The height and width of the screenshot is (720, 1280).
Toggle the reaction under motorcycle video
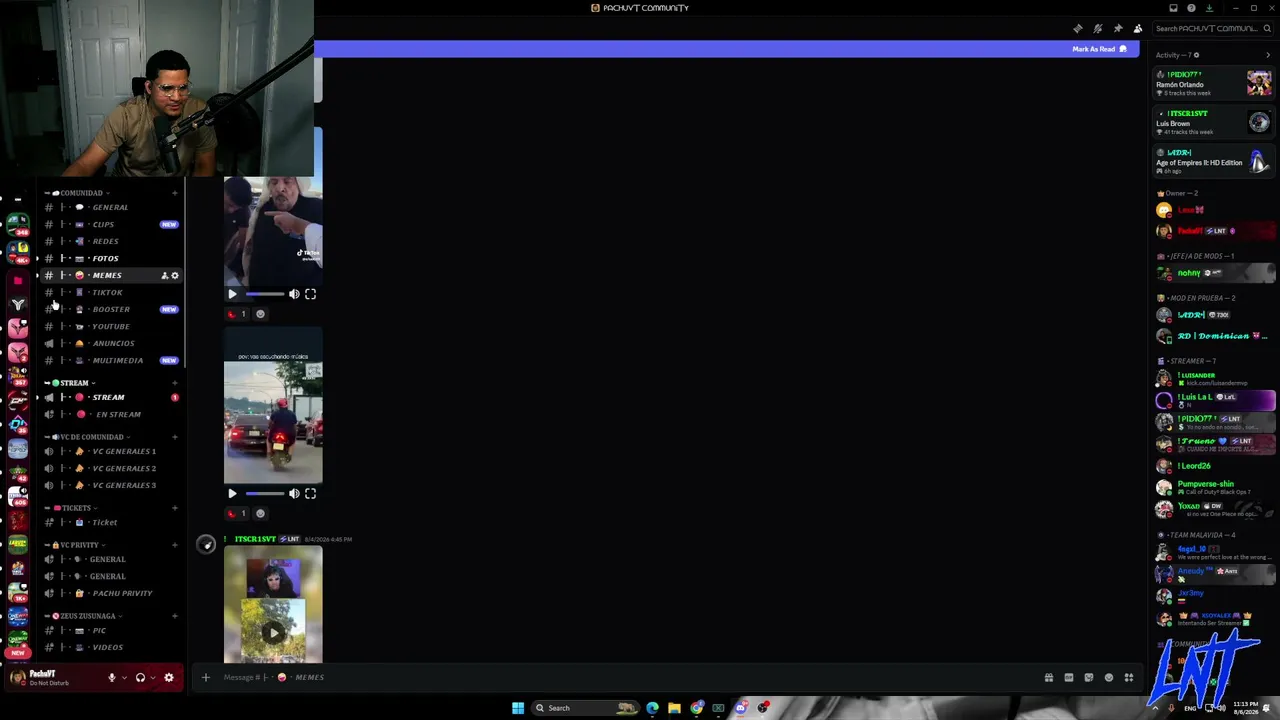[237, 513]
